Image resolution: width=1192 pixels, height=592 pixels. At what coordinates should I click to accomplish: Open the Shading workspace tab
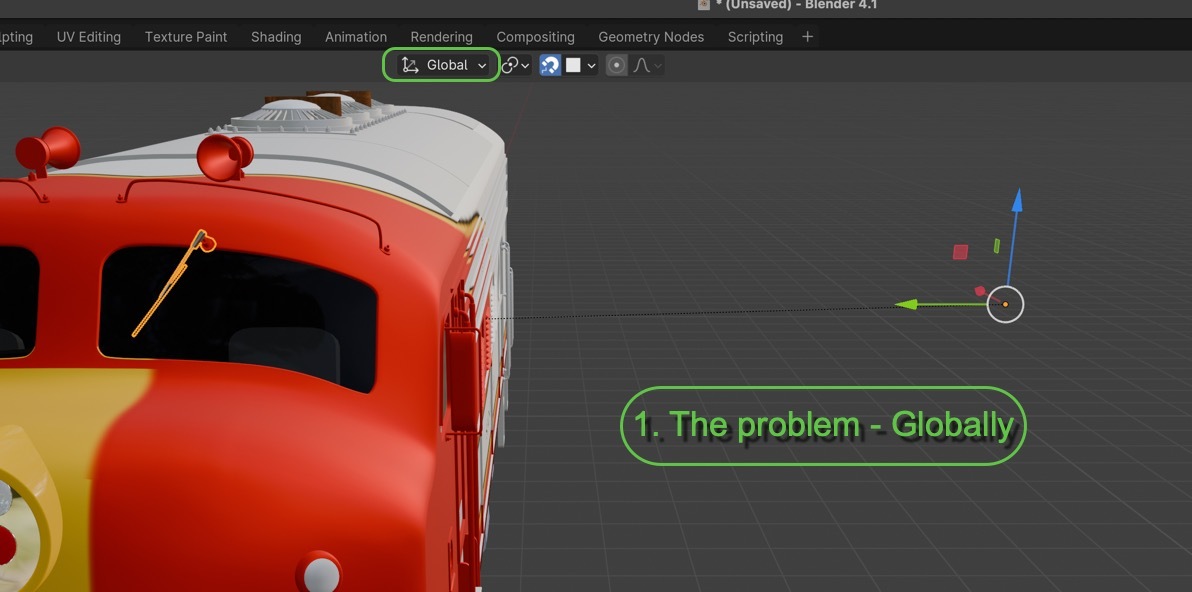(x=276, y=37)
